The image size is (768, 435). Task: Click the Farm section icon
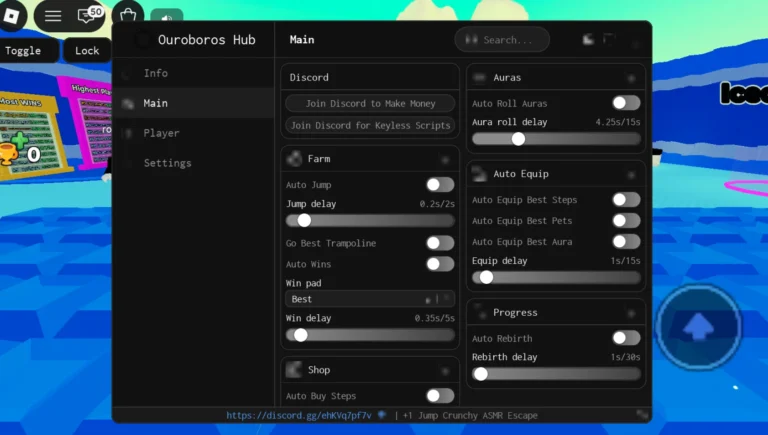click(294, 159)
